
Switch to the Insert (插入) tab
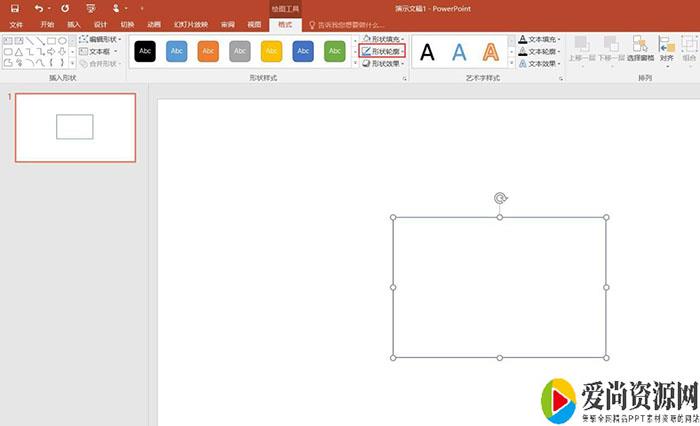pyautogui.click(x=74, y=24)
